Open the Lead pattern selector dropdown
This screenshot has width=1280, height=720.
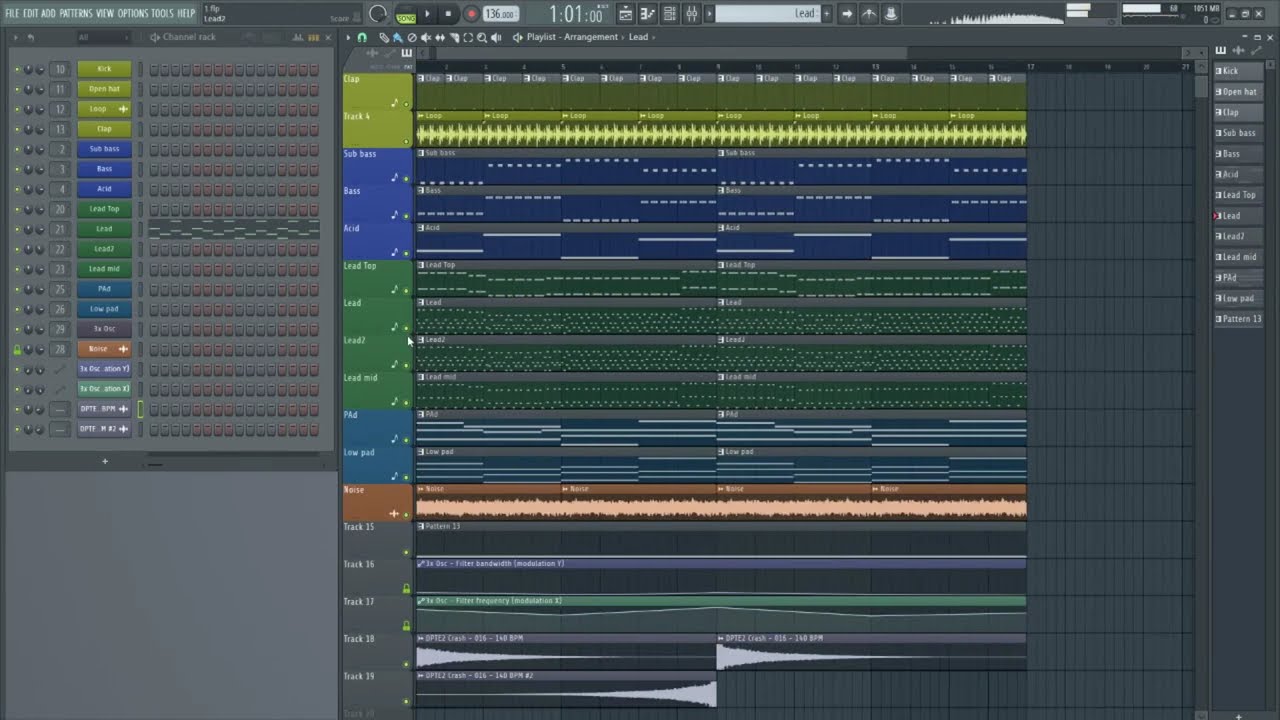[x=768, y=14]
